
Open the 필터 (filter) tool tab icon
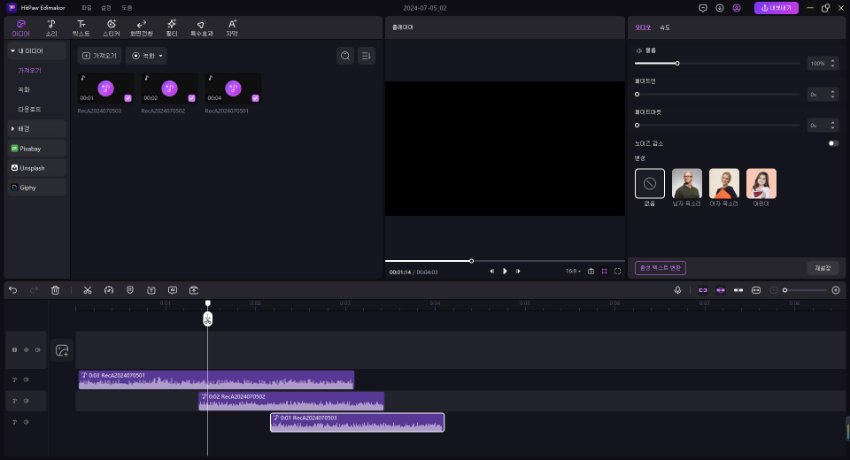coord(172,26)
